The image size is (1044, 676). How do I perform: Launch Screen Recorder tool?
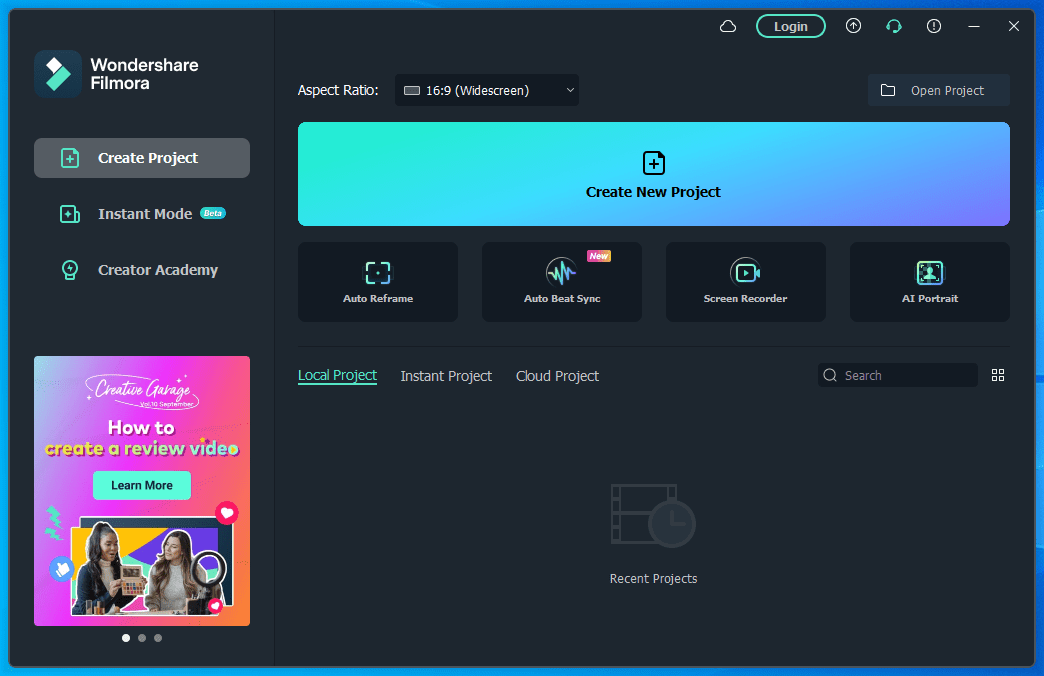coord(746,282)
